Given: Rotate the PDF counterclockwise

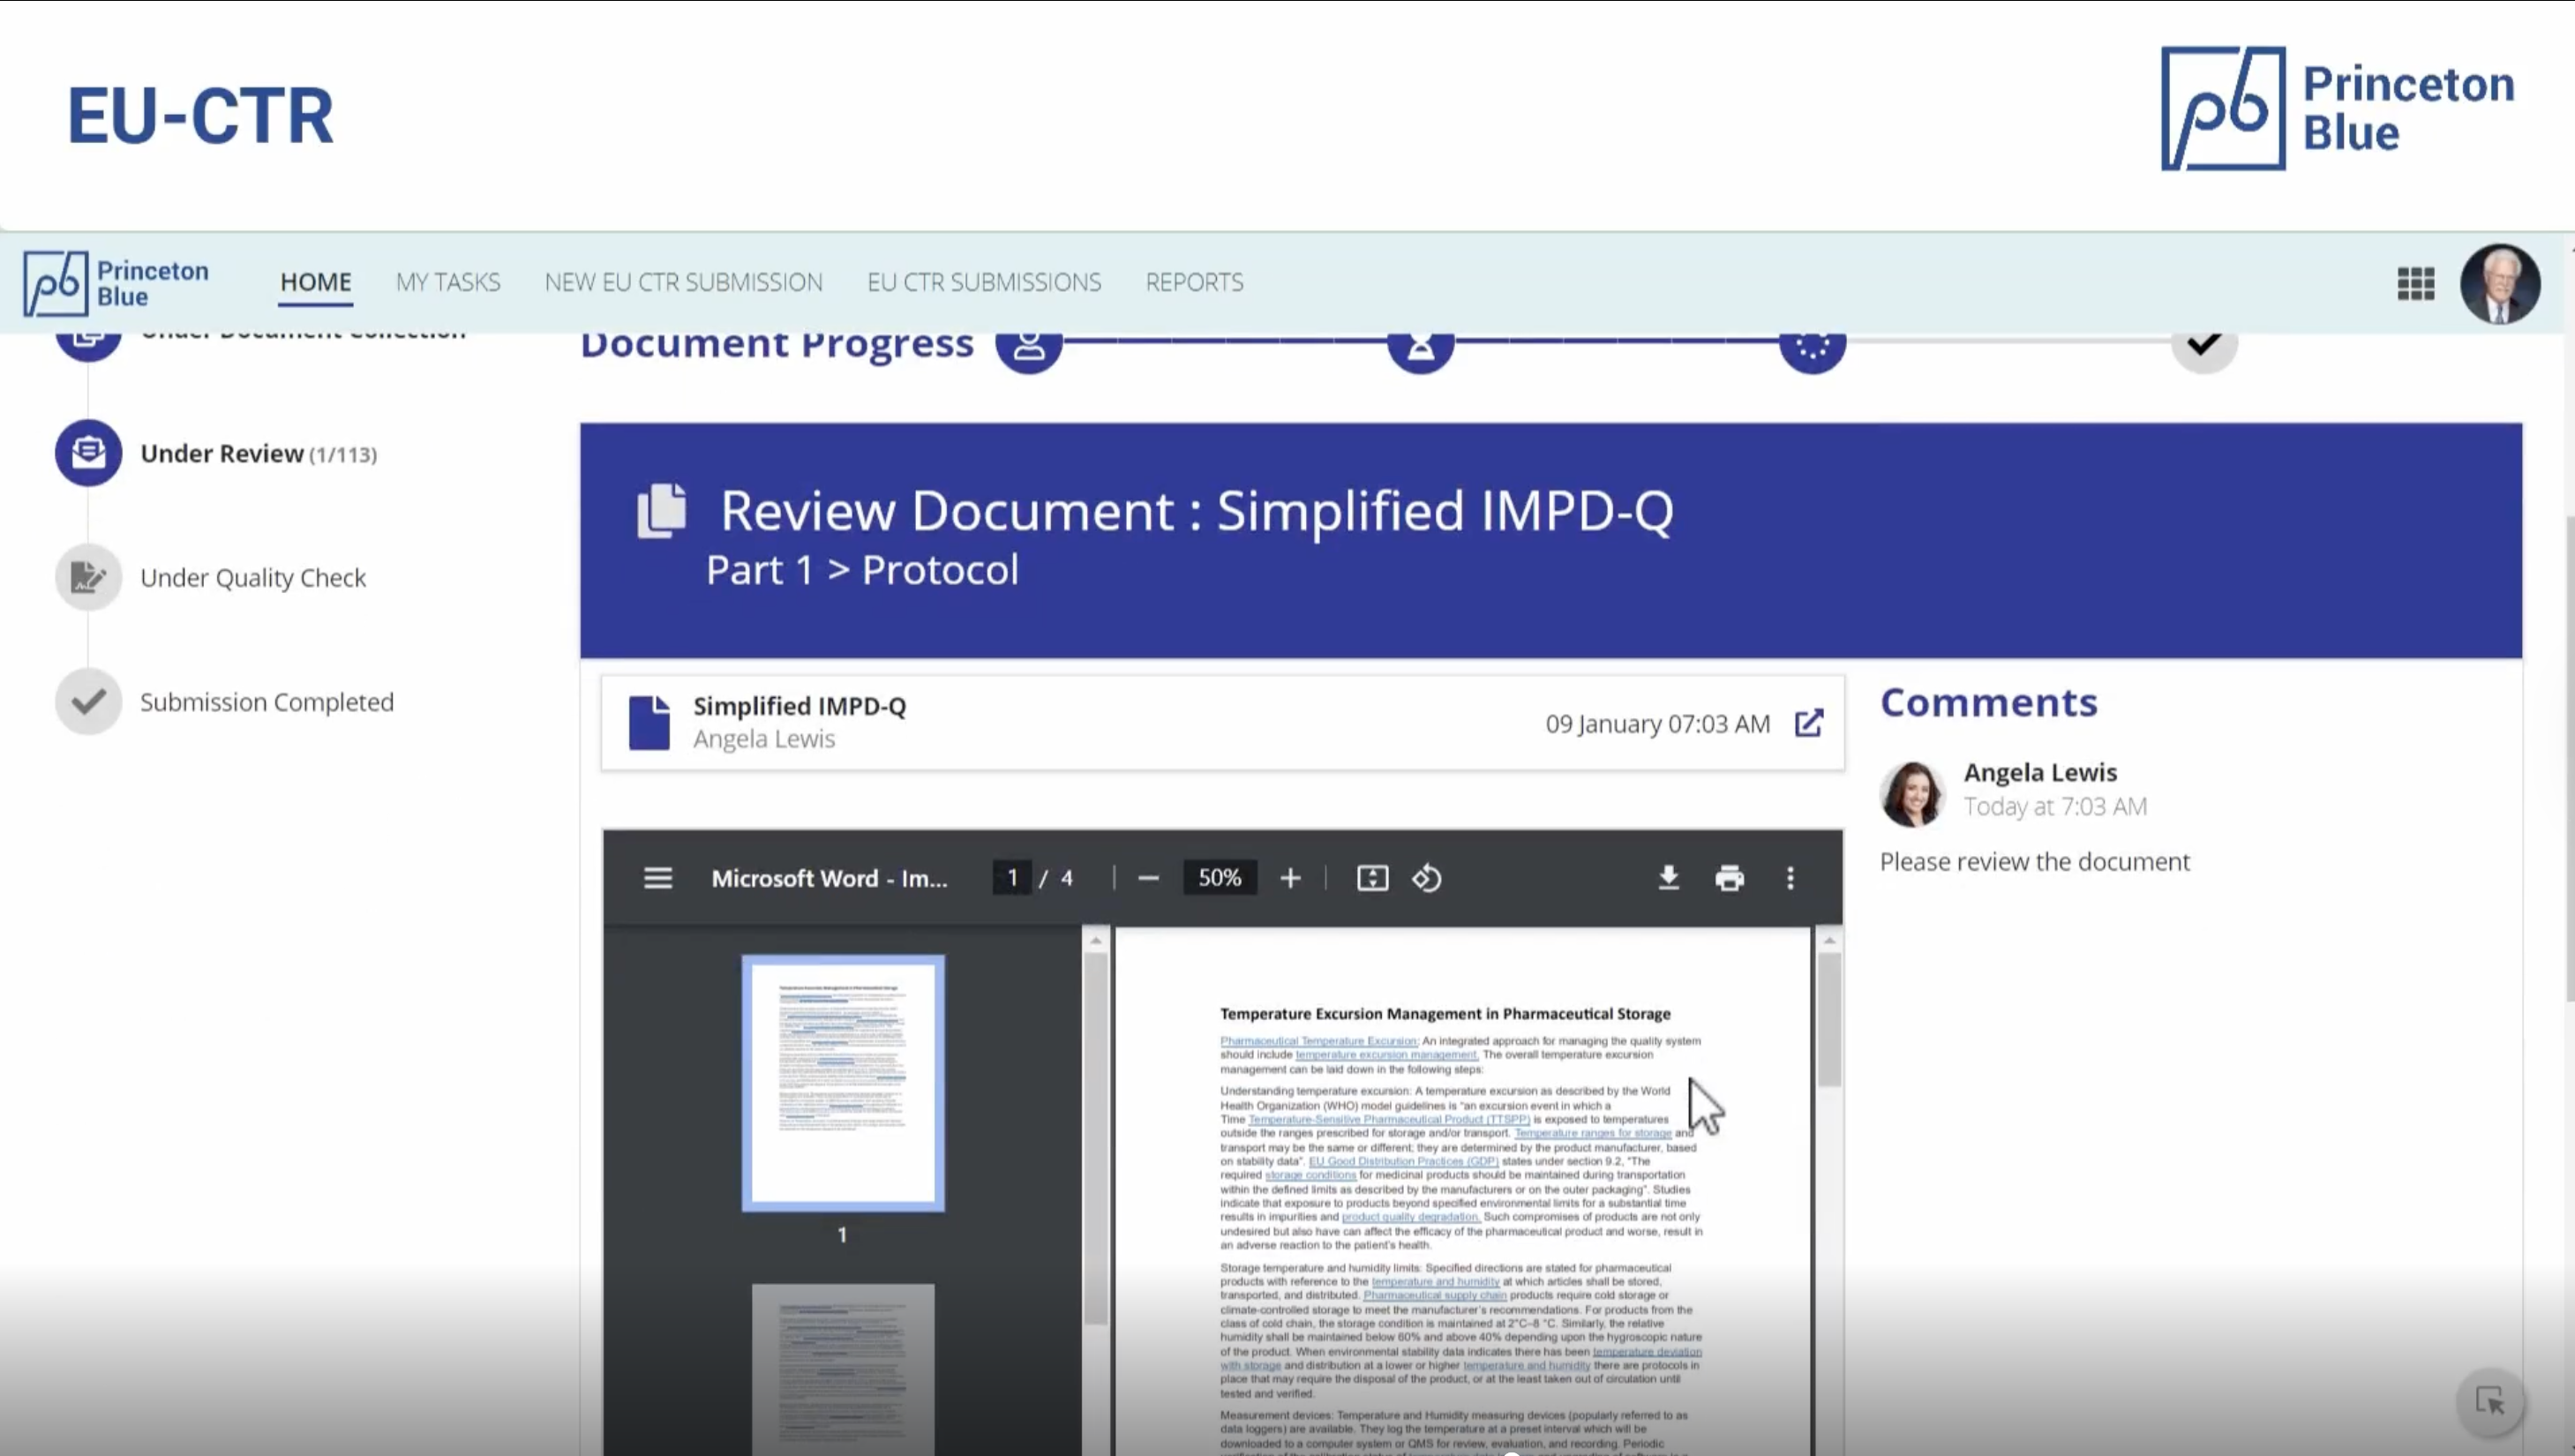Looking at the screenshot, I should pos(1427,878).
